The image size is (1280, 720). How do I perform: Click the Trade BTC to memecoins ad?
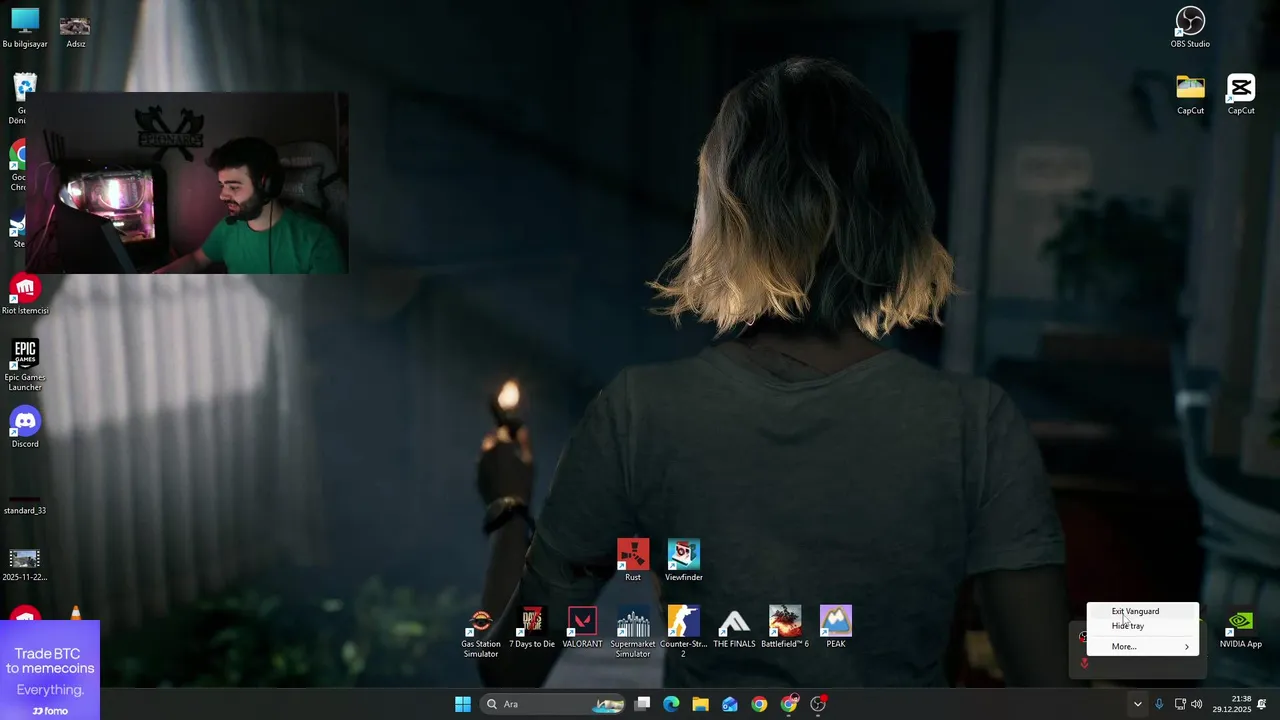click(50, 670)
